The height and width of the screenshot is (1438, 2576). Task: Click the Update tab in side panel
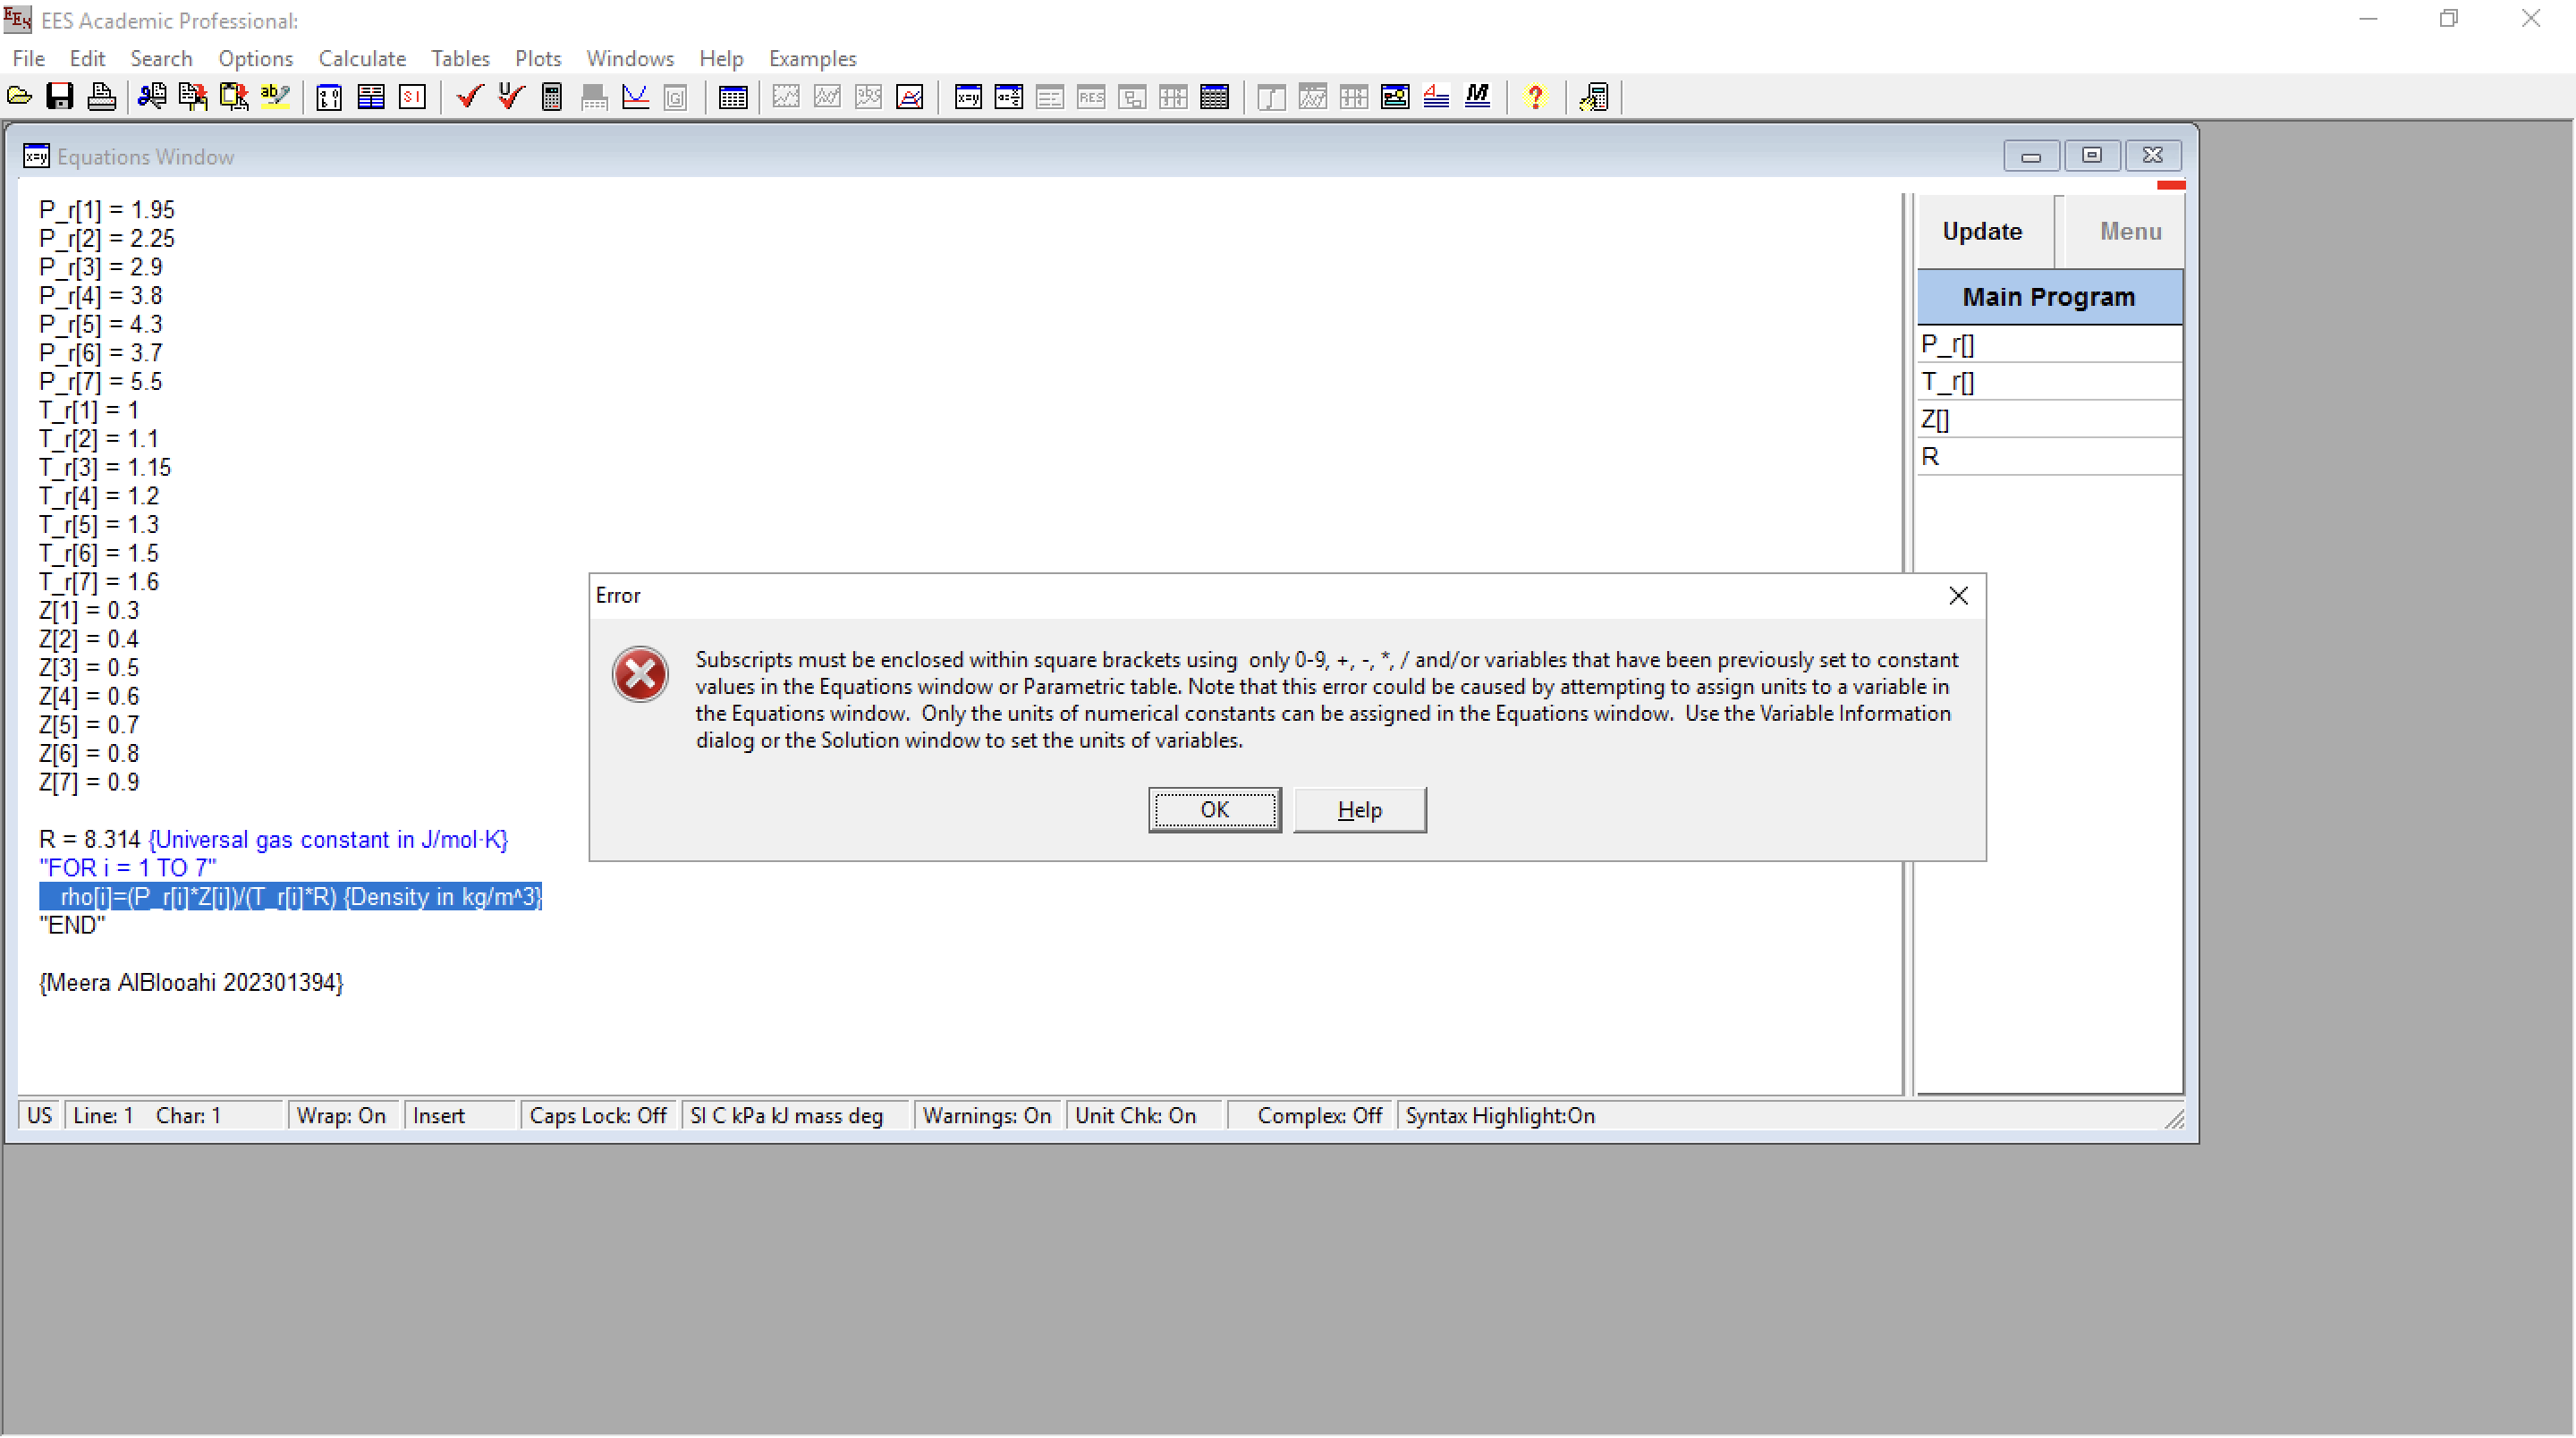coord(1982,231)
